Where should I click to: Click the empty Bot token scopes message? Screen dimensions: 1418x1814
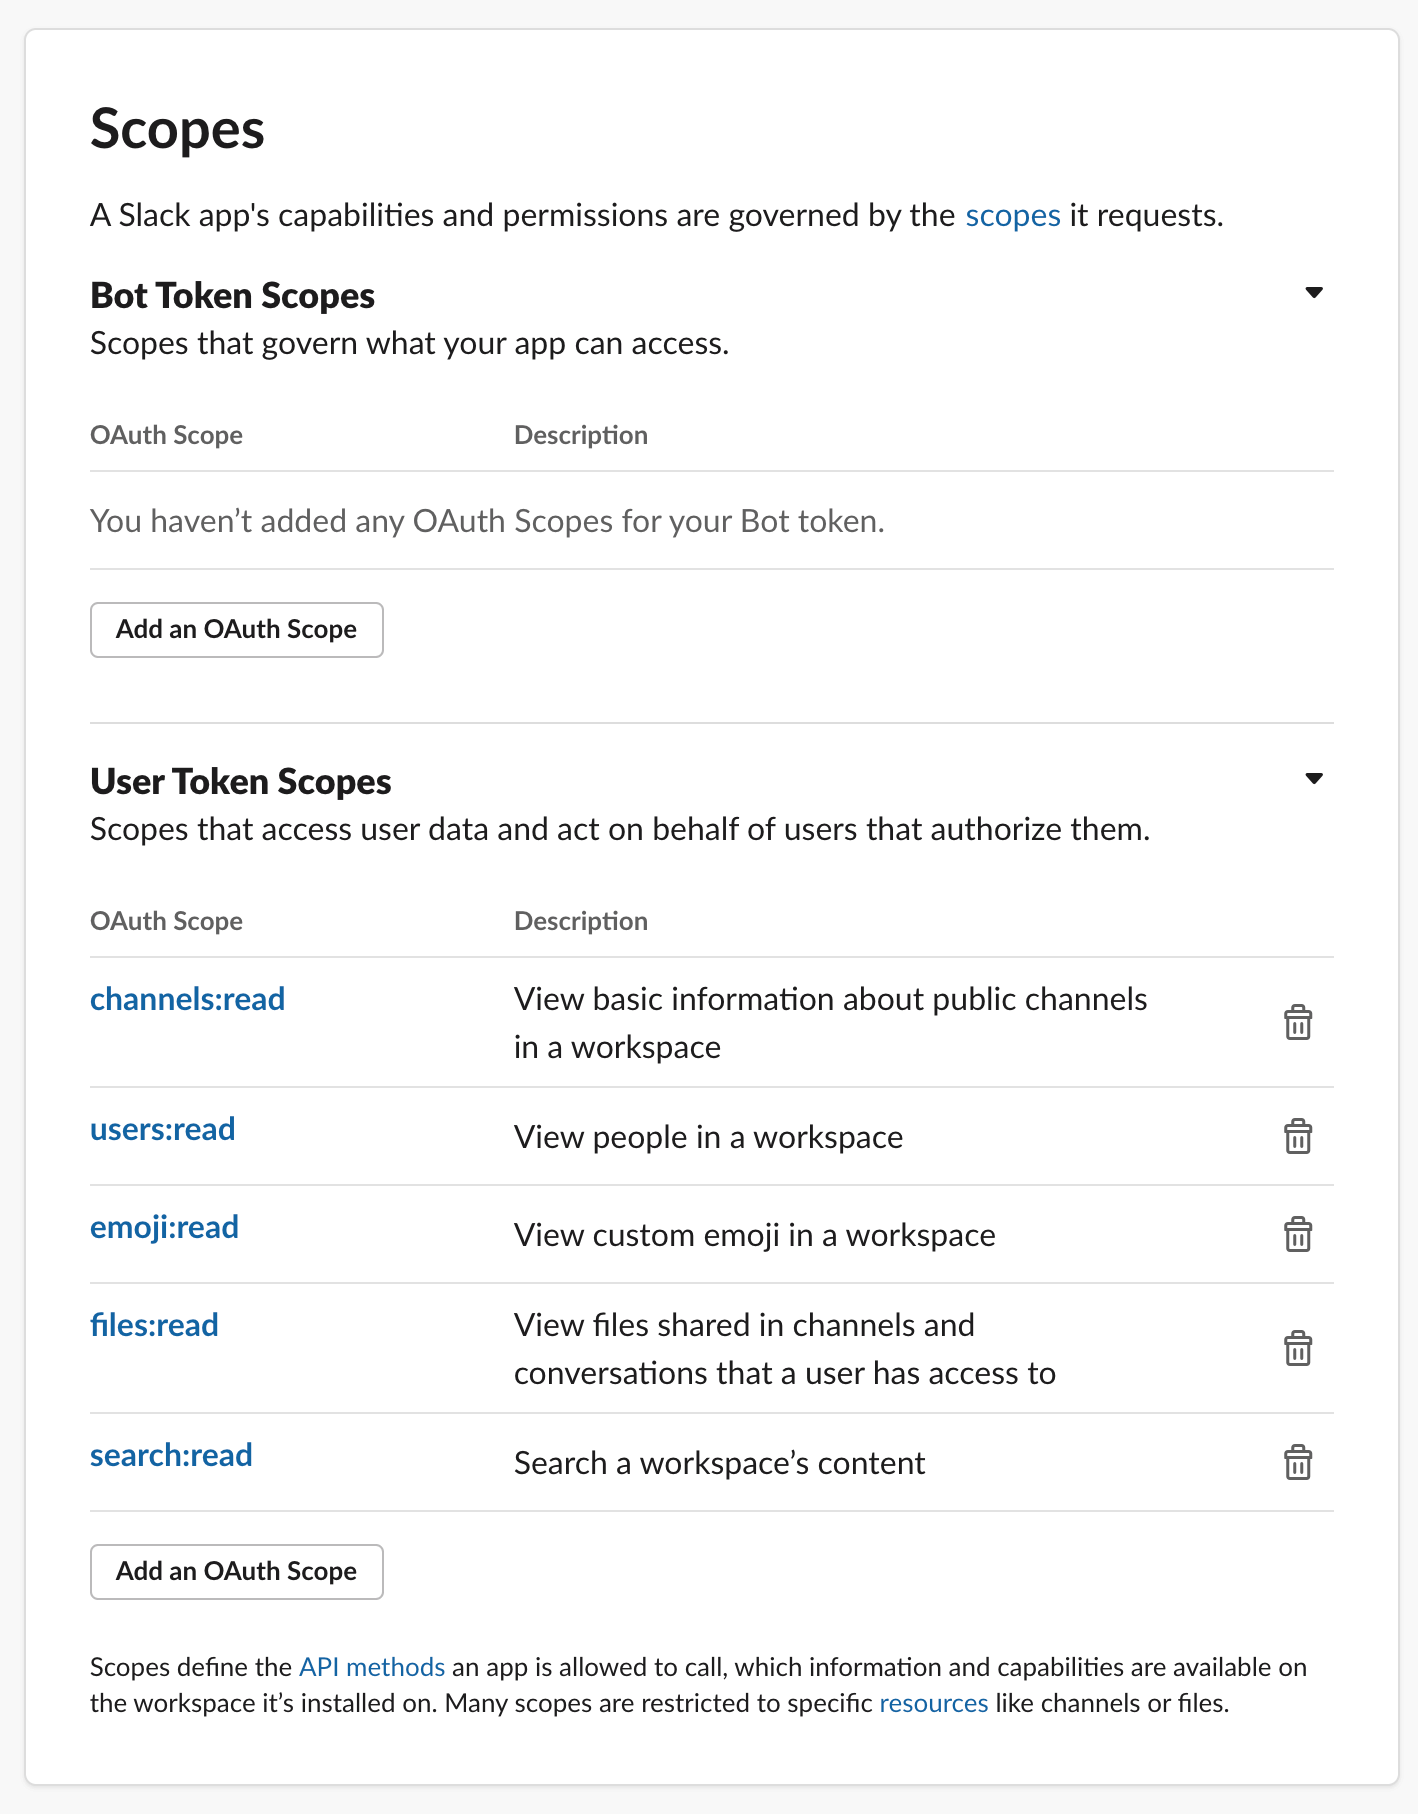487,521
